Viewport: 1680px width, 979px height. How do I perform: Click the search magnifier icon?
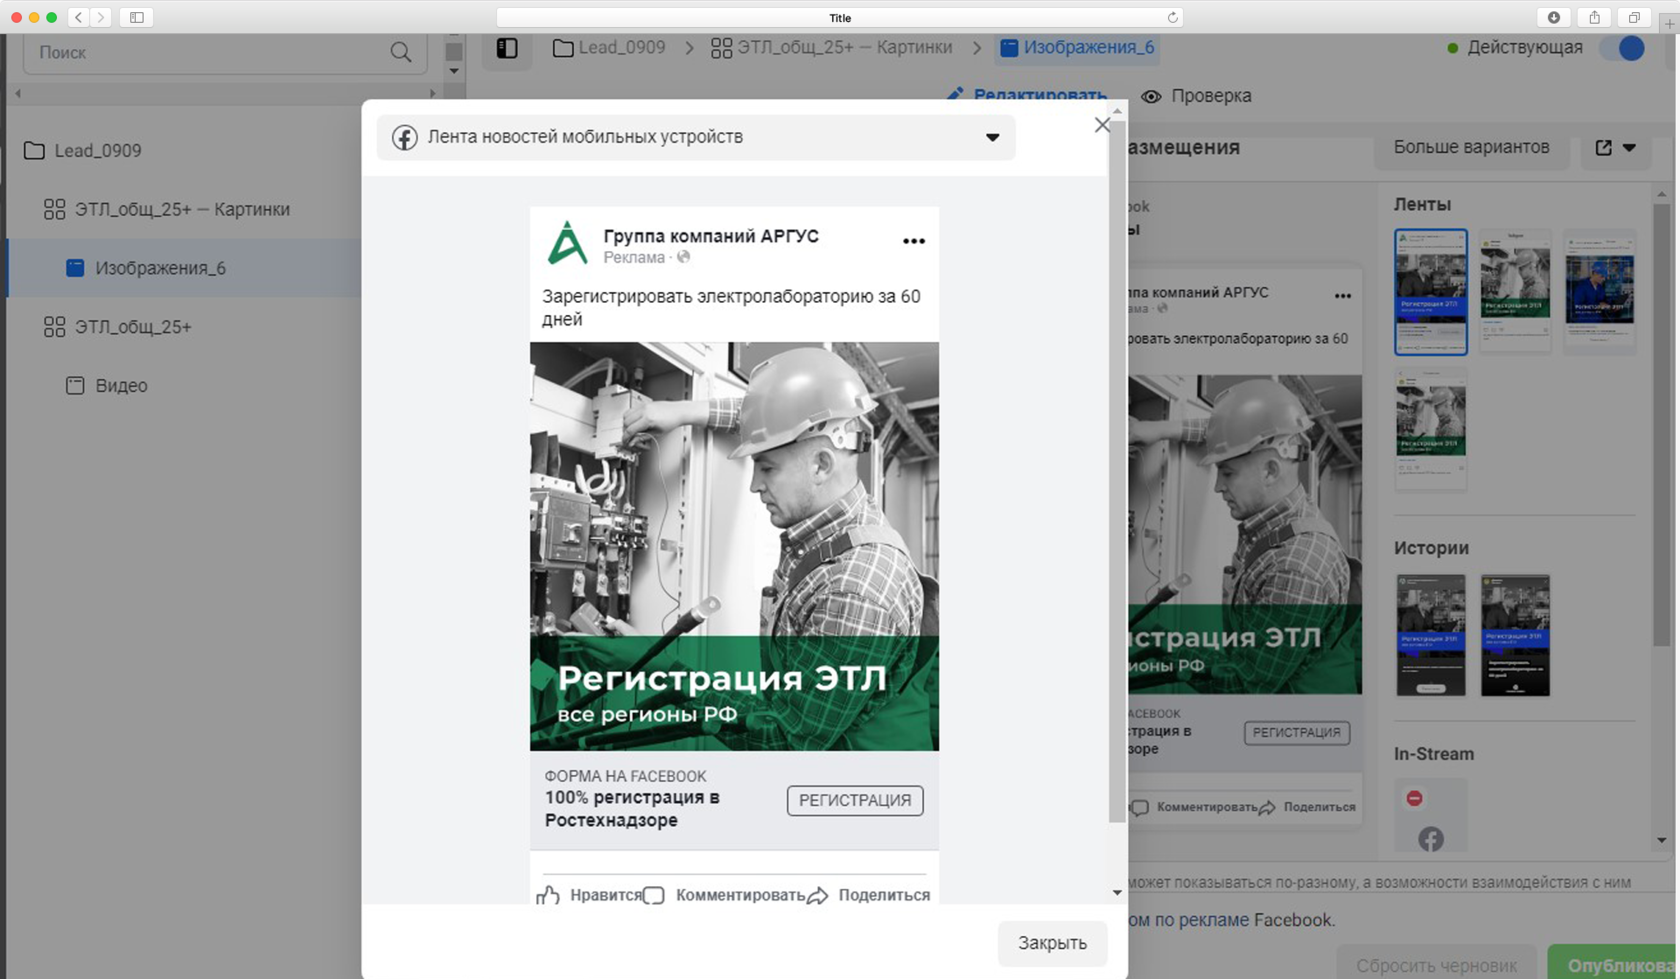tap(401, 53)
